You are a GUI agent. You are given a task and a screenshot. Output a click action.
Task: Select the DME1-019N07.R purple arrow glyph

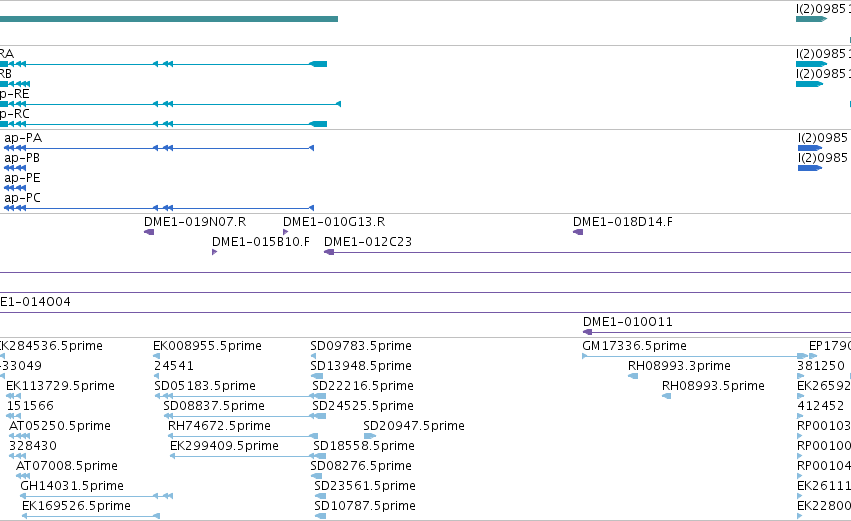149,232
